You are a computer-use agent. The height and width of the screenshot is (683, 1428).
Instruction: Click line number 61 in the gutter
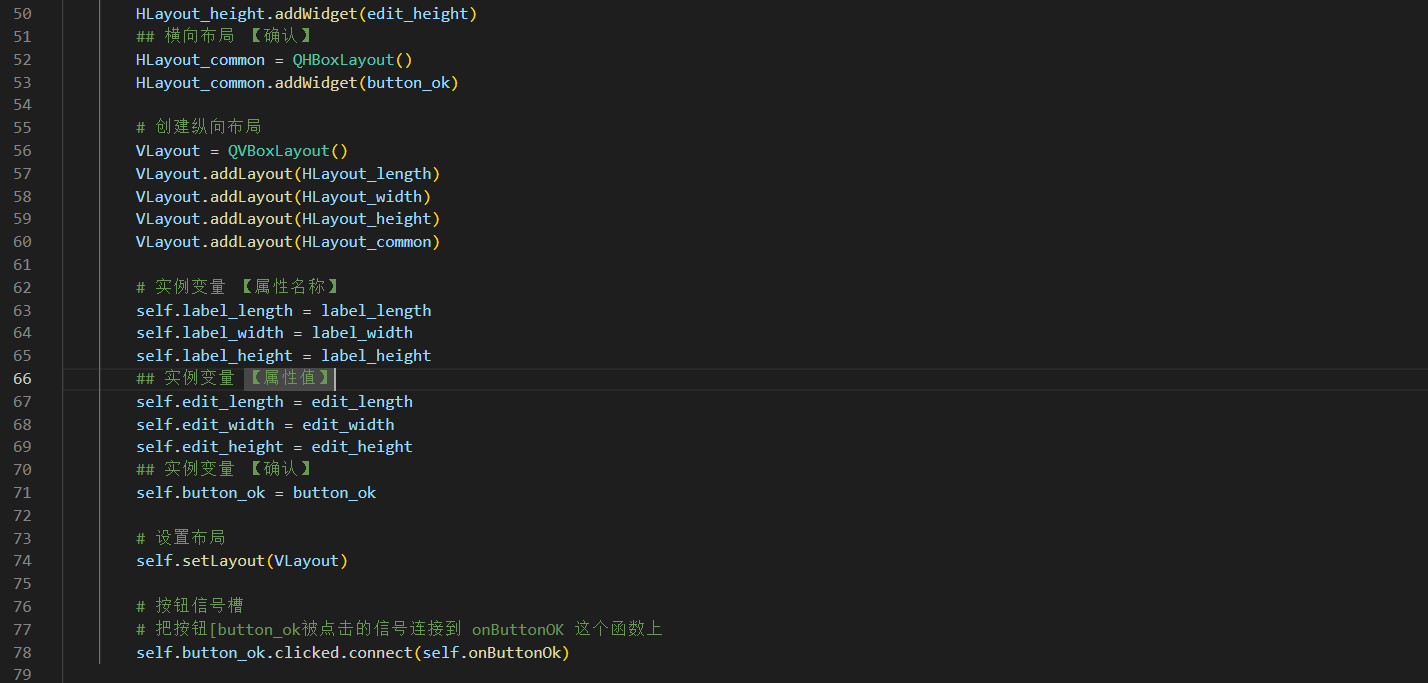(x=22, y=264)
